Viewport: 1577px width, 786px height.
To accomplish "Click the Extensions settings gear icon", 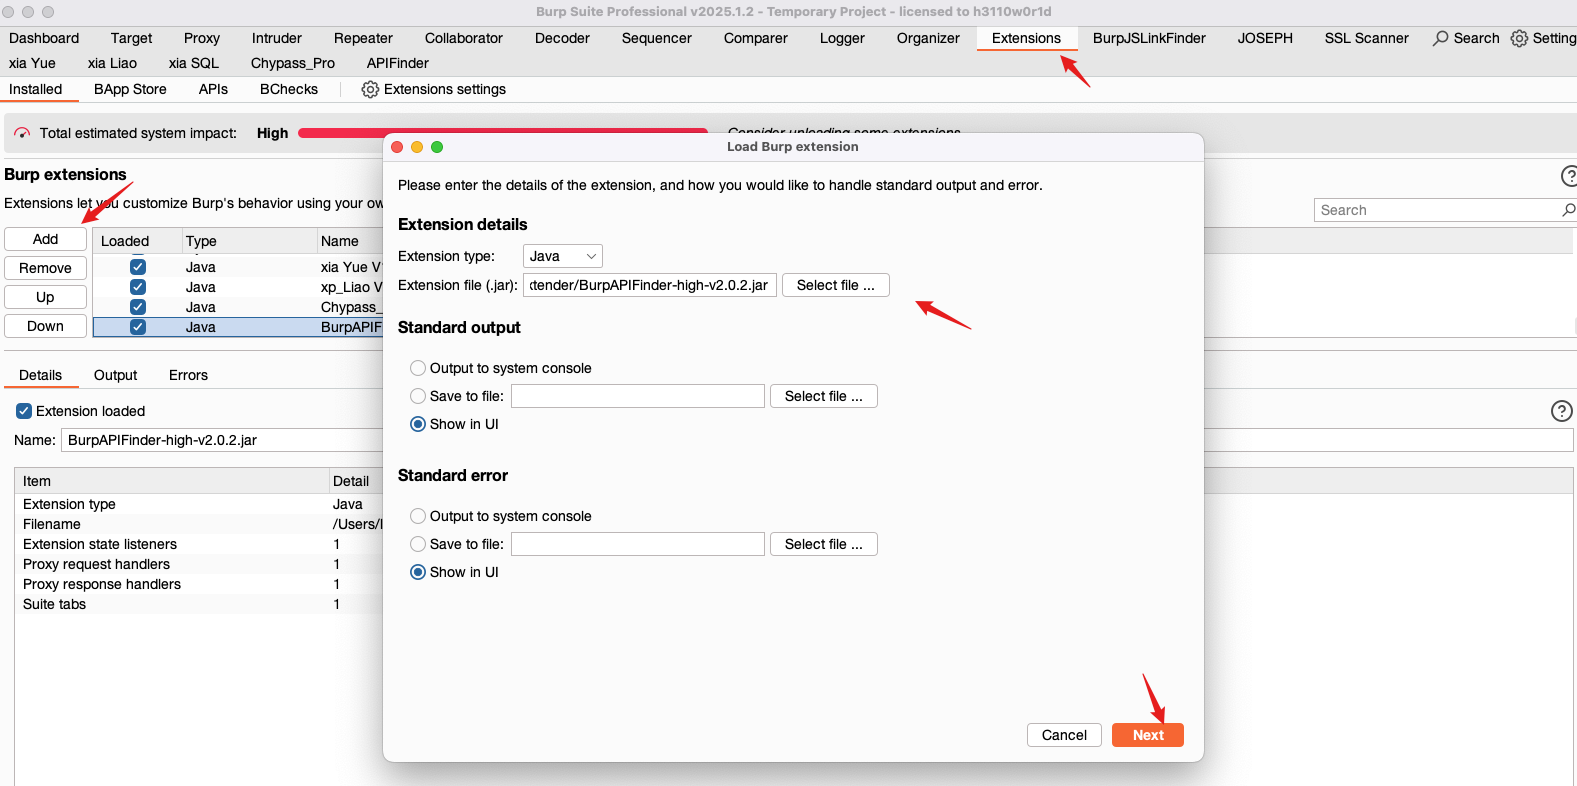I will [x=370, y=89].
